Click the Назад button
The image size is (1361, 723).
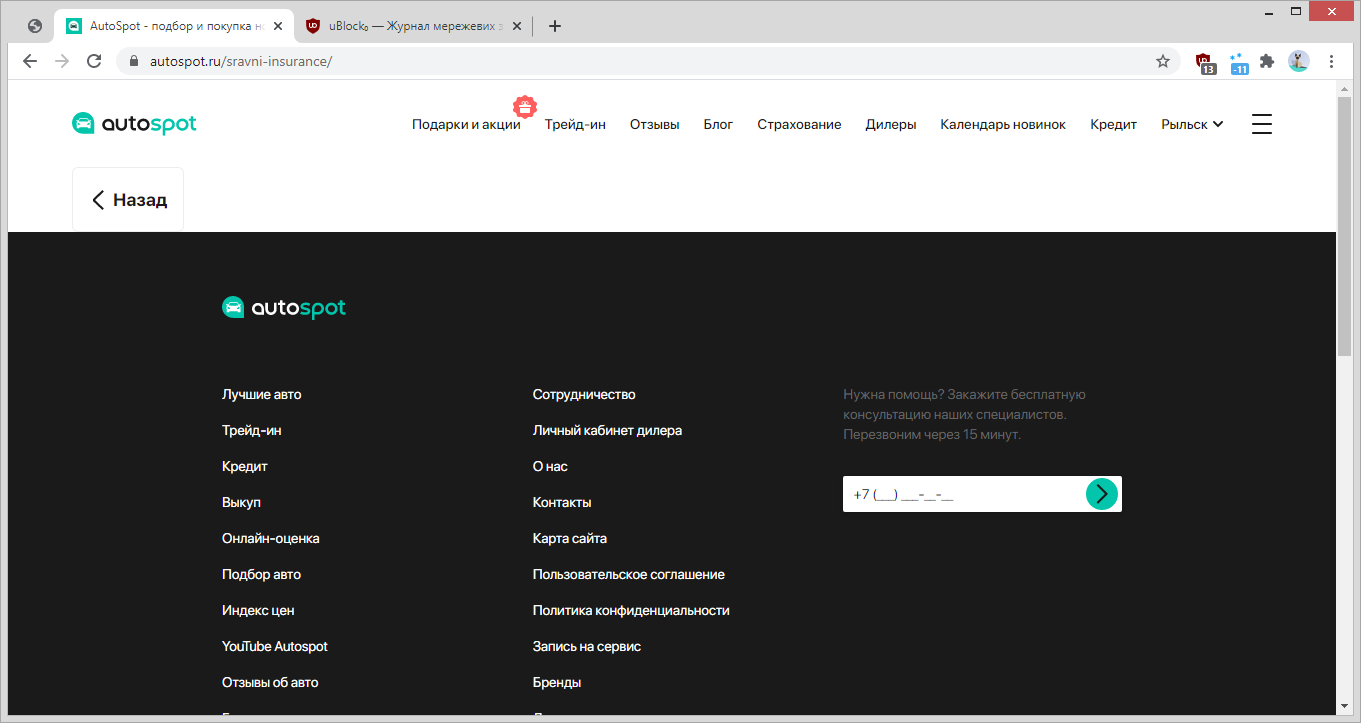(127, 199)
